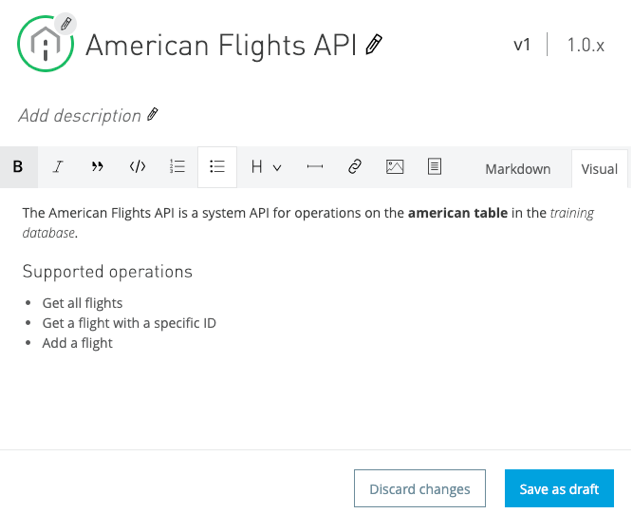Switch to the Markdown tab
The width and height of the screenshot is (631, 514).
point(518,169)
